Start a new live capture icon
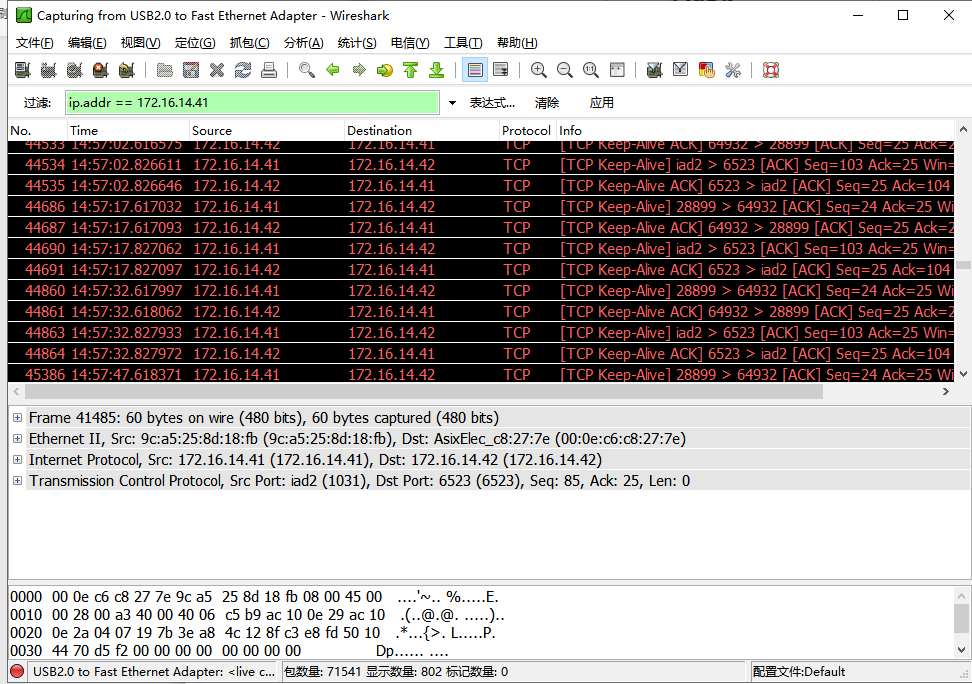Screen dimensions: 972x684 click(74, 70)
